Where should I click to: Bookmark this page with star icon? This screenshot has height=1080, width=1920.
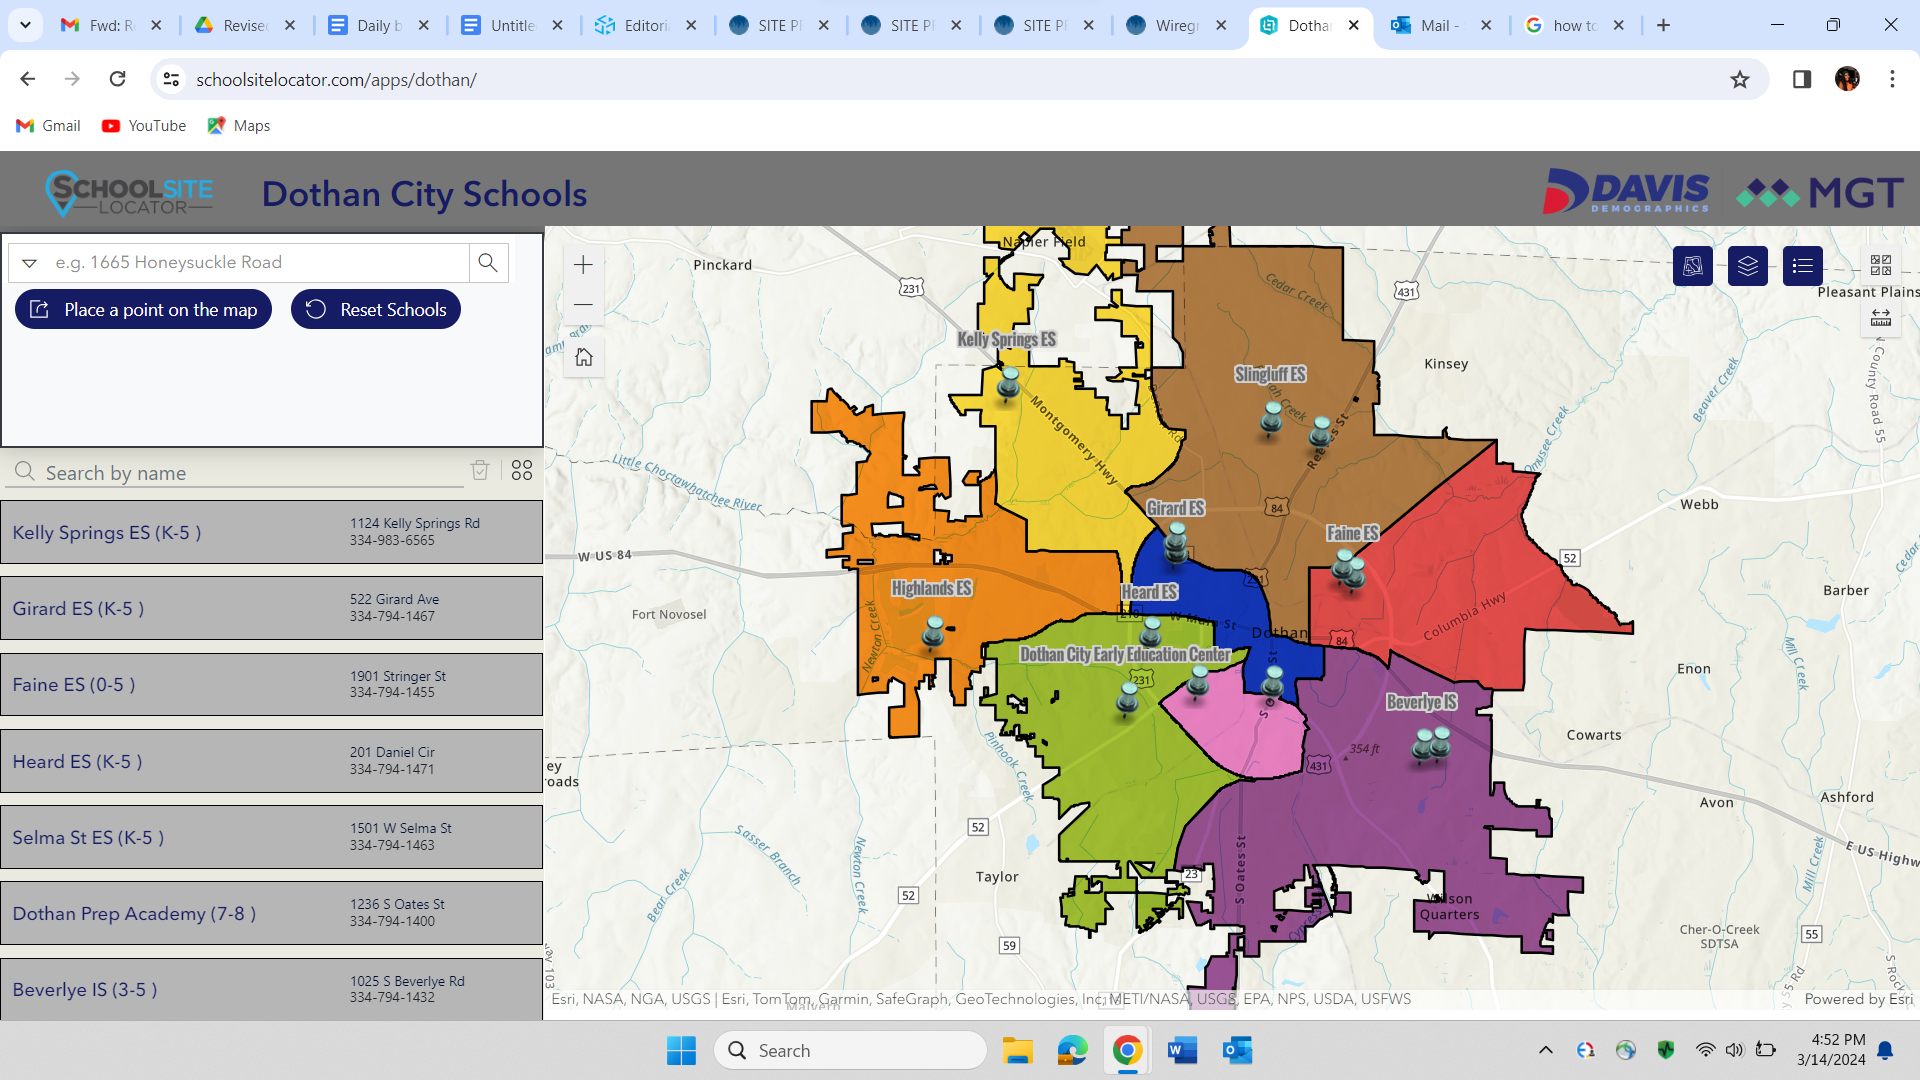[1740, 79]
